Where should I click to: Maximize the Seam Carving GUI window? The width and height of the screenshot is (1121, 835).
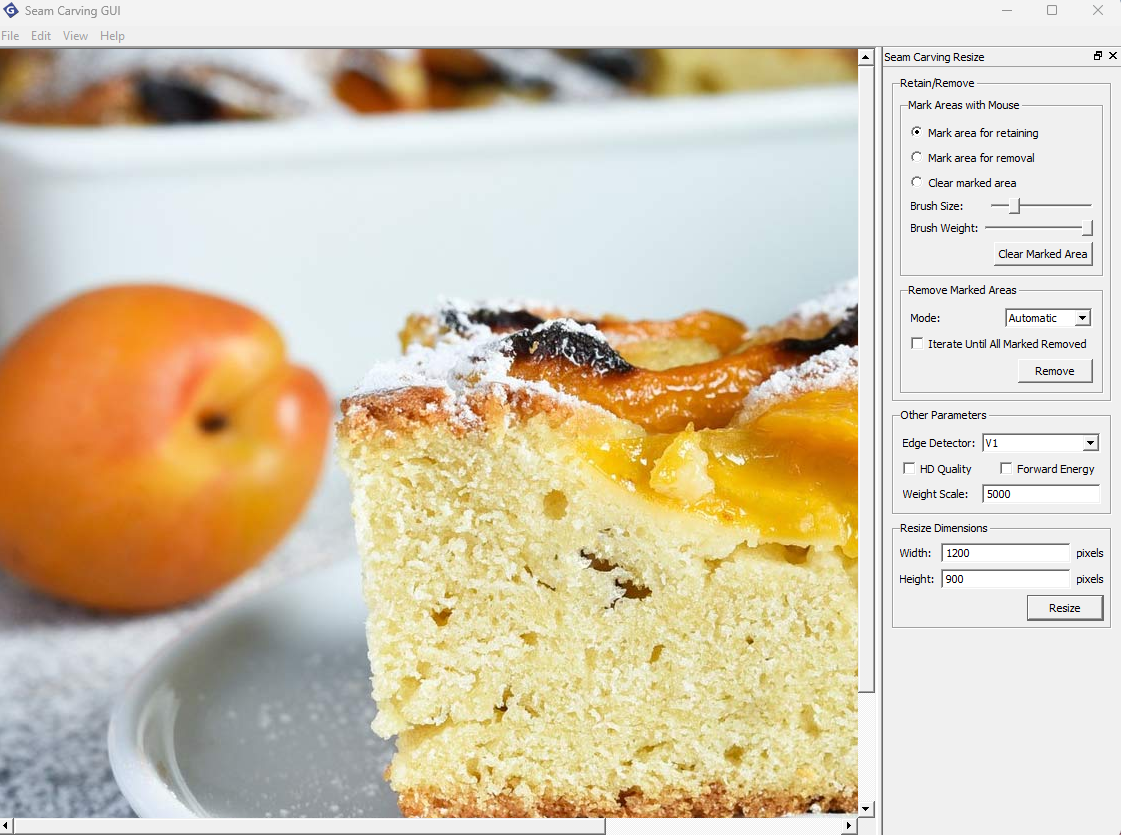click(x=1052, y=11)
